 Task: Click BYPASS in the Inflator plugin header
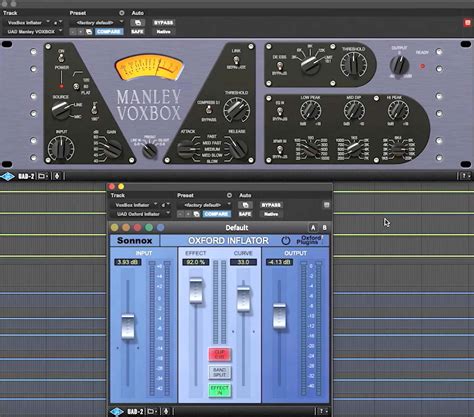(271, 205)
